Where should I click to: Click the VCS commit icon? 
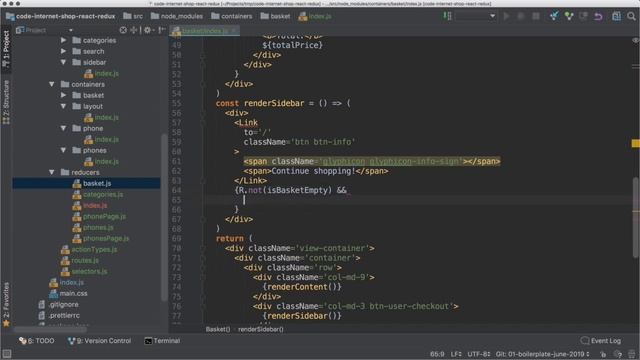point(569,16)
